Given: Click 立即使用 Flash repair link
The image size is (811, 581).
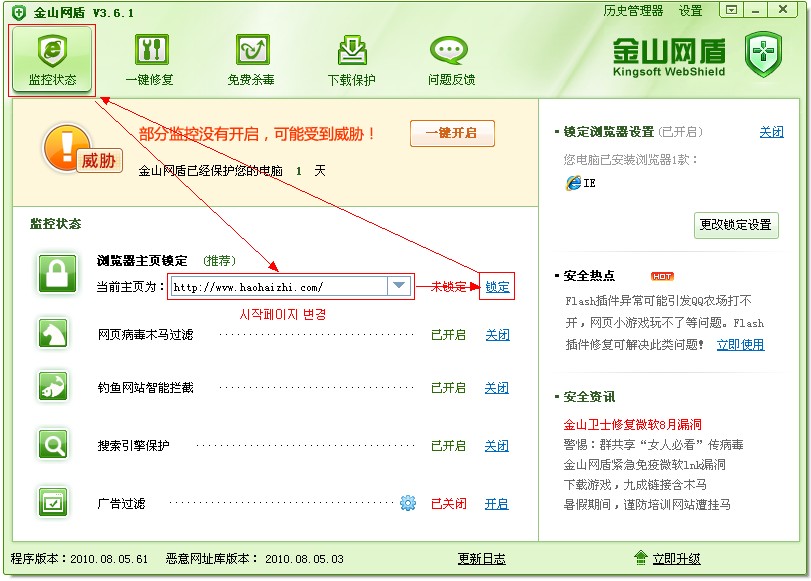Looking at the screenshot, I should [740, 345].
